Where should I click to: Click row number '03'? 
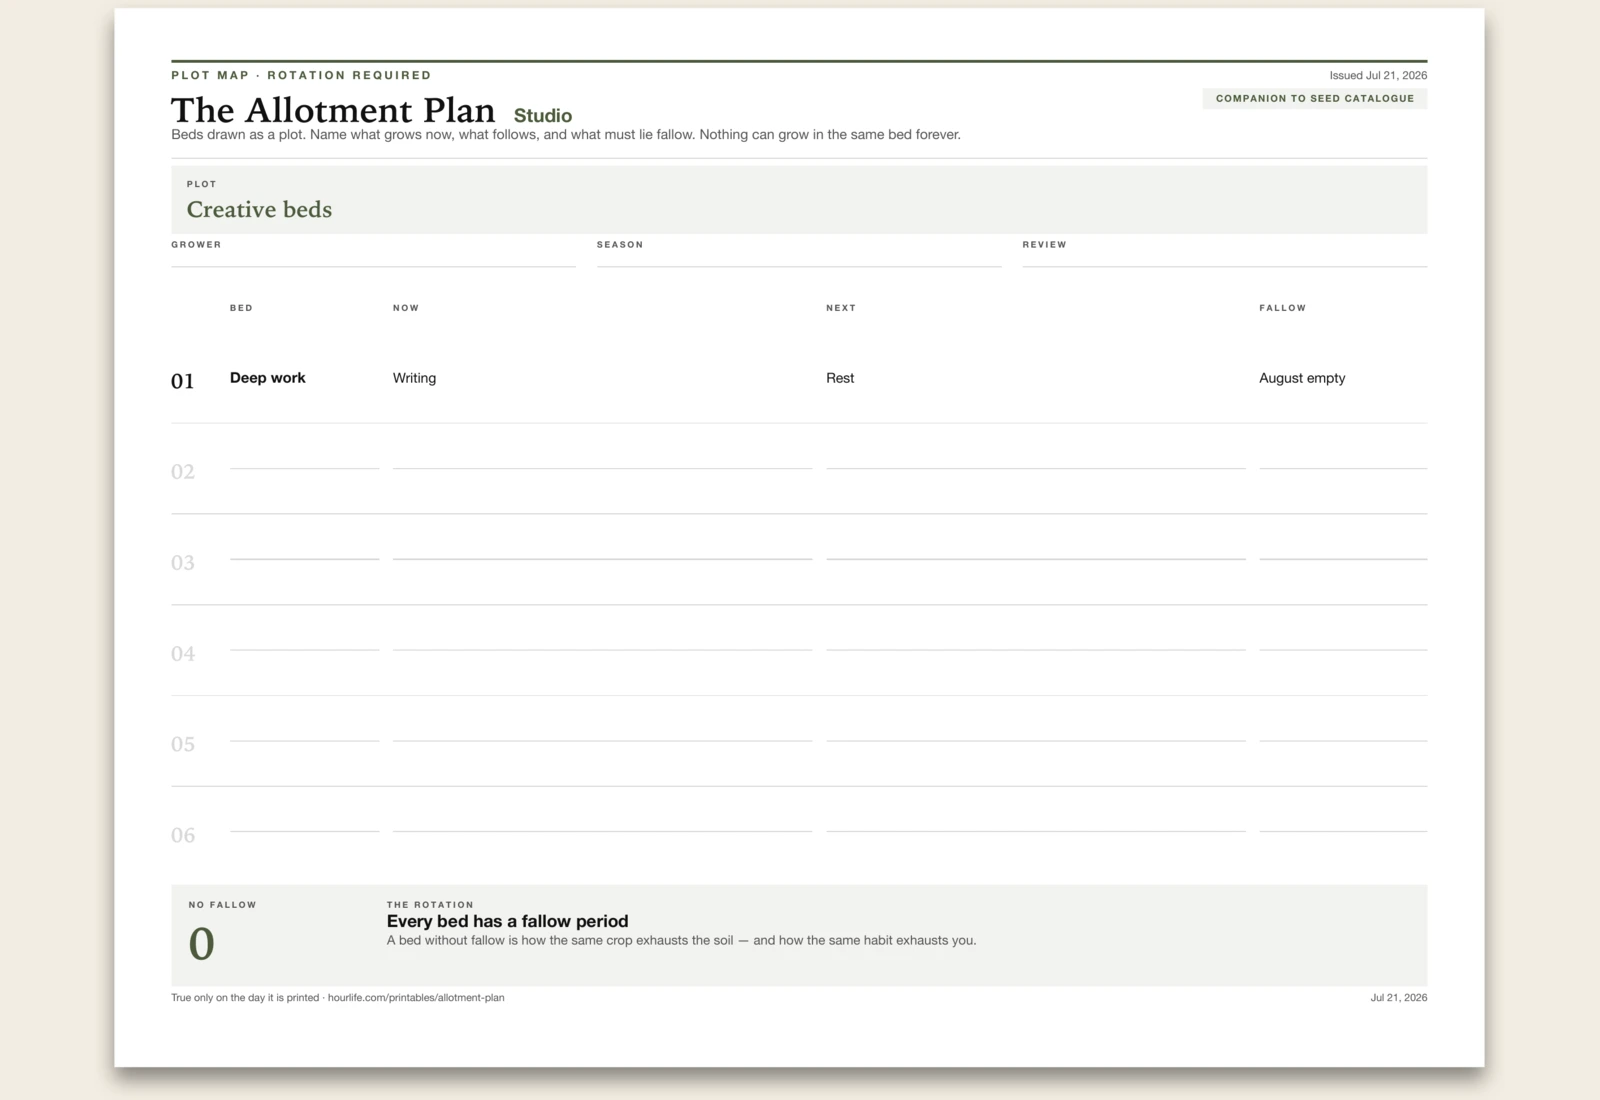(x=182, y=563)
